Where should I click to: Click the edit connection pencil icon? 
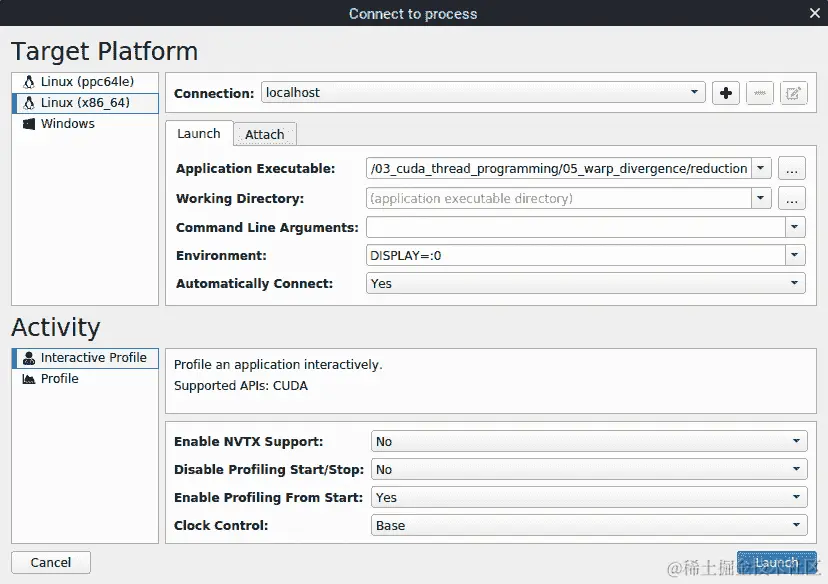click(793, 93)
